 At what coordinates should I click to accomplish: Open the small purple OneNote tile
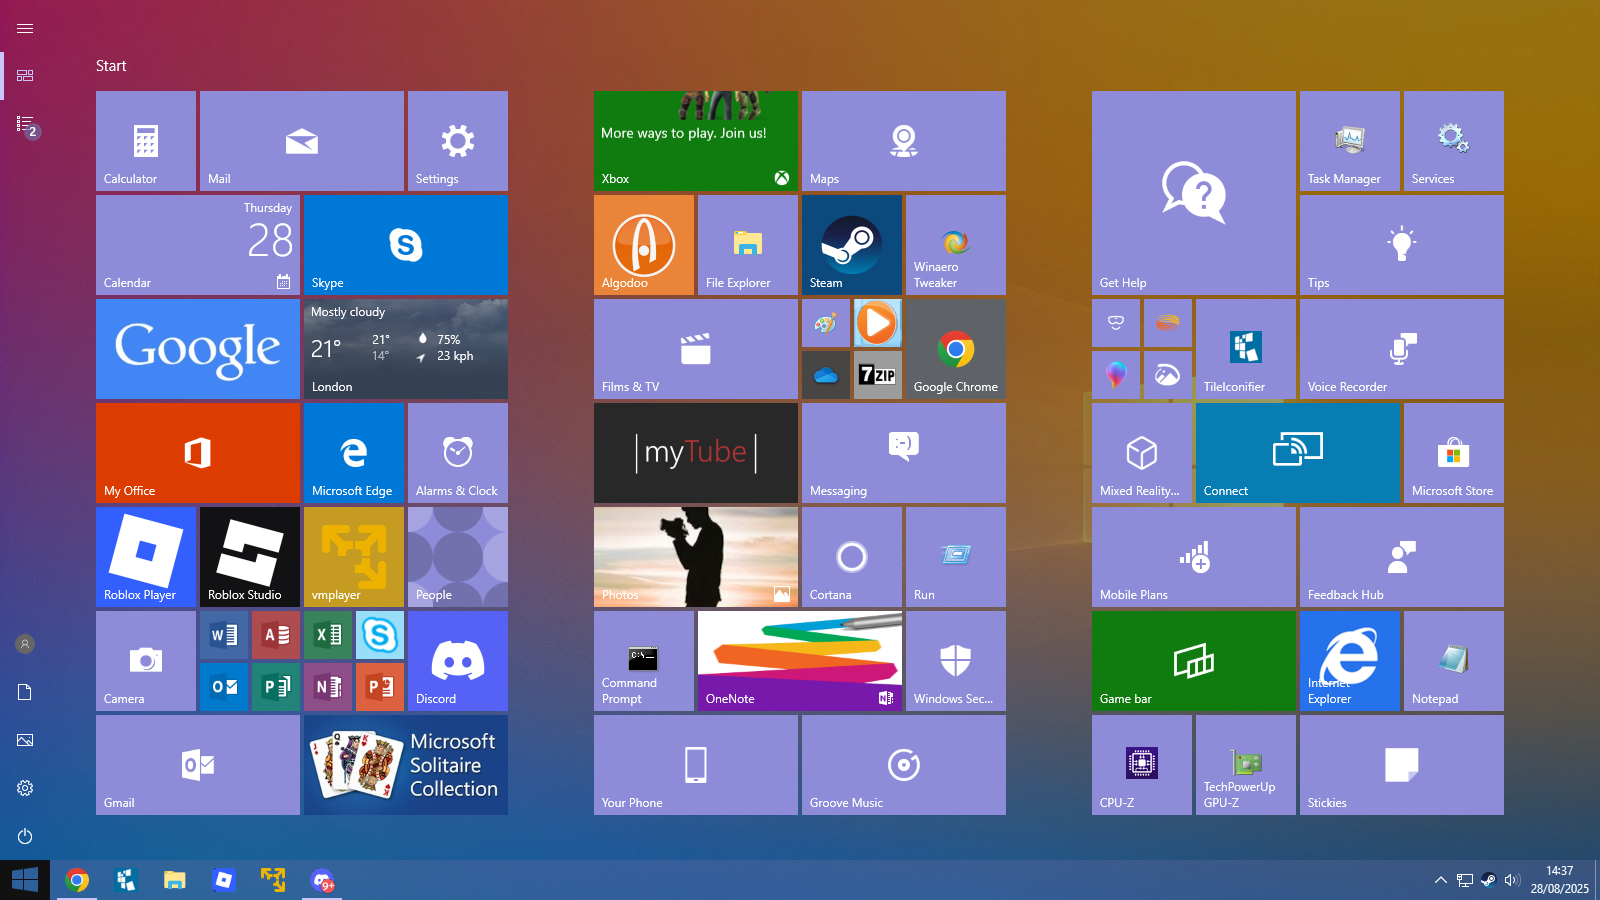click(328, 687)
